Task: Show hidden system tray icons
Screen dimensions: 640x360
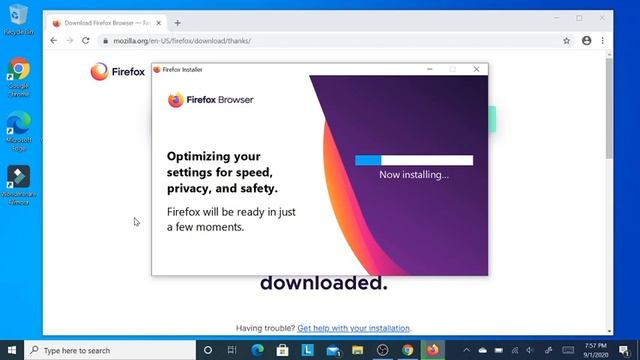Action: 467,350
